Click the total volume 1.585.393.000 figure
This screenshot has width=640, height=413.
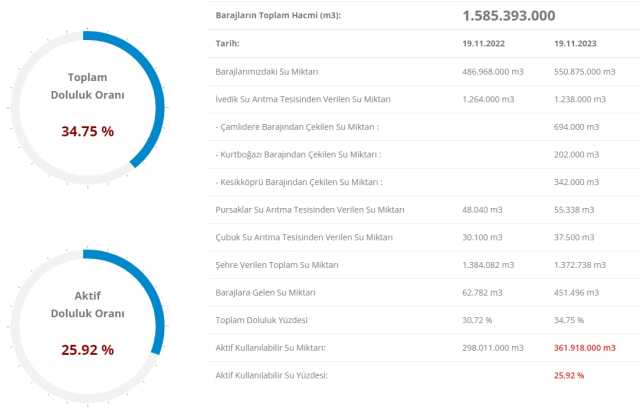(509, 16)
